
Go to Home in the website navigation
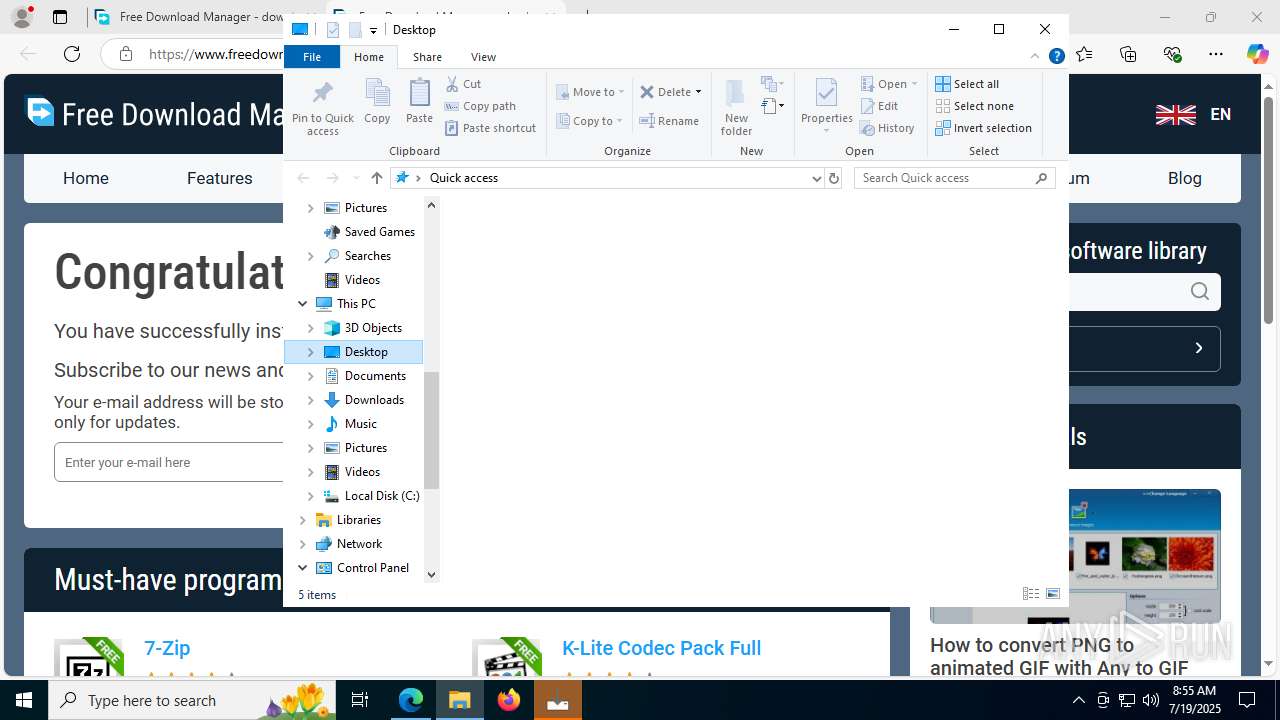click(x=86, y=178)
